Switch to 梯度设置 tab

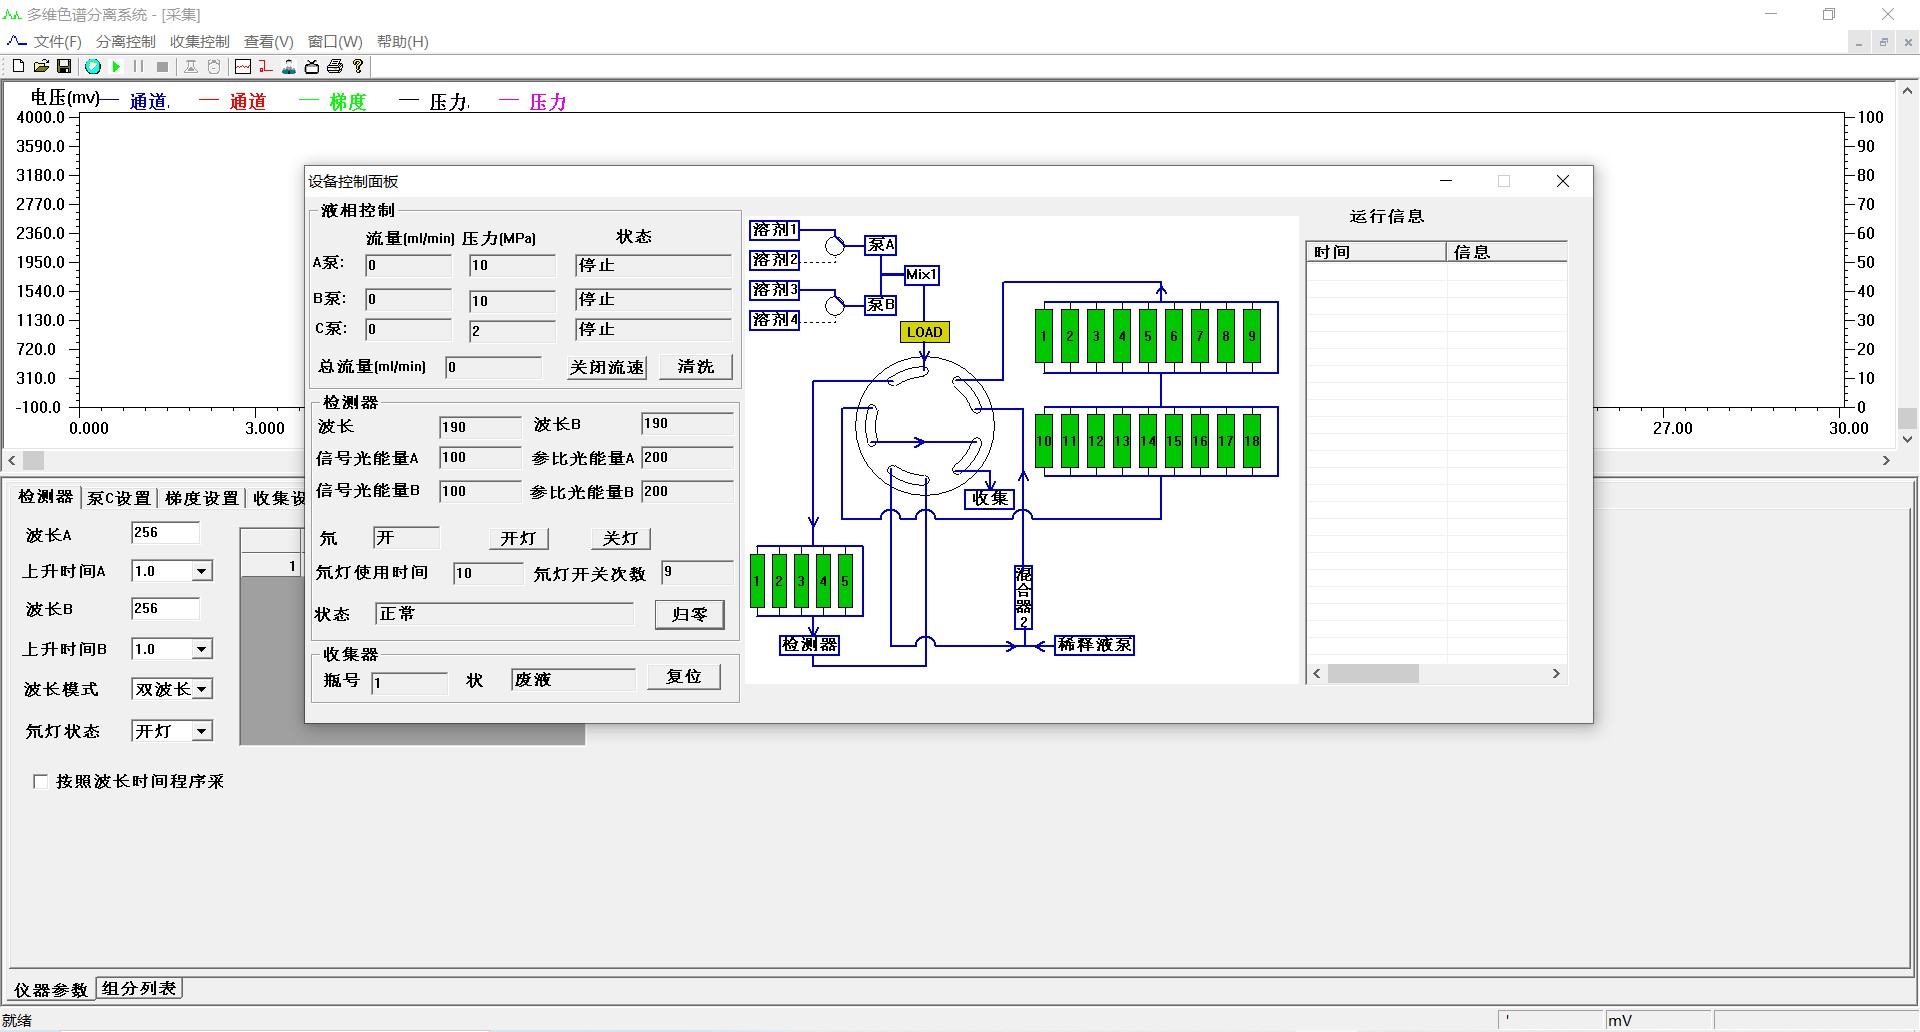tap(202, 498)
